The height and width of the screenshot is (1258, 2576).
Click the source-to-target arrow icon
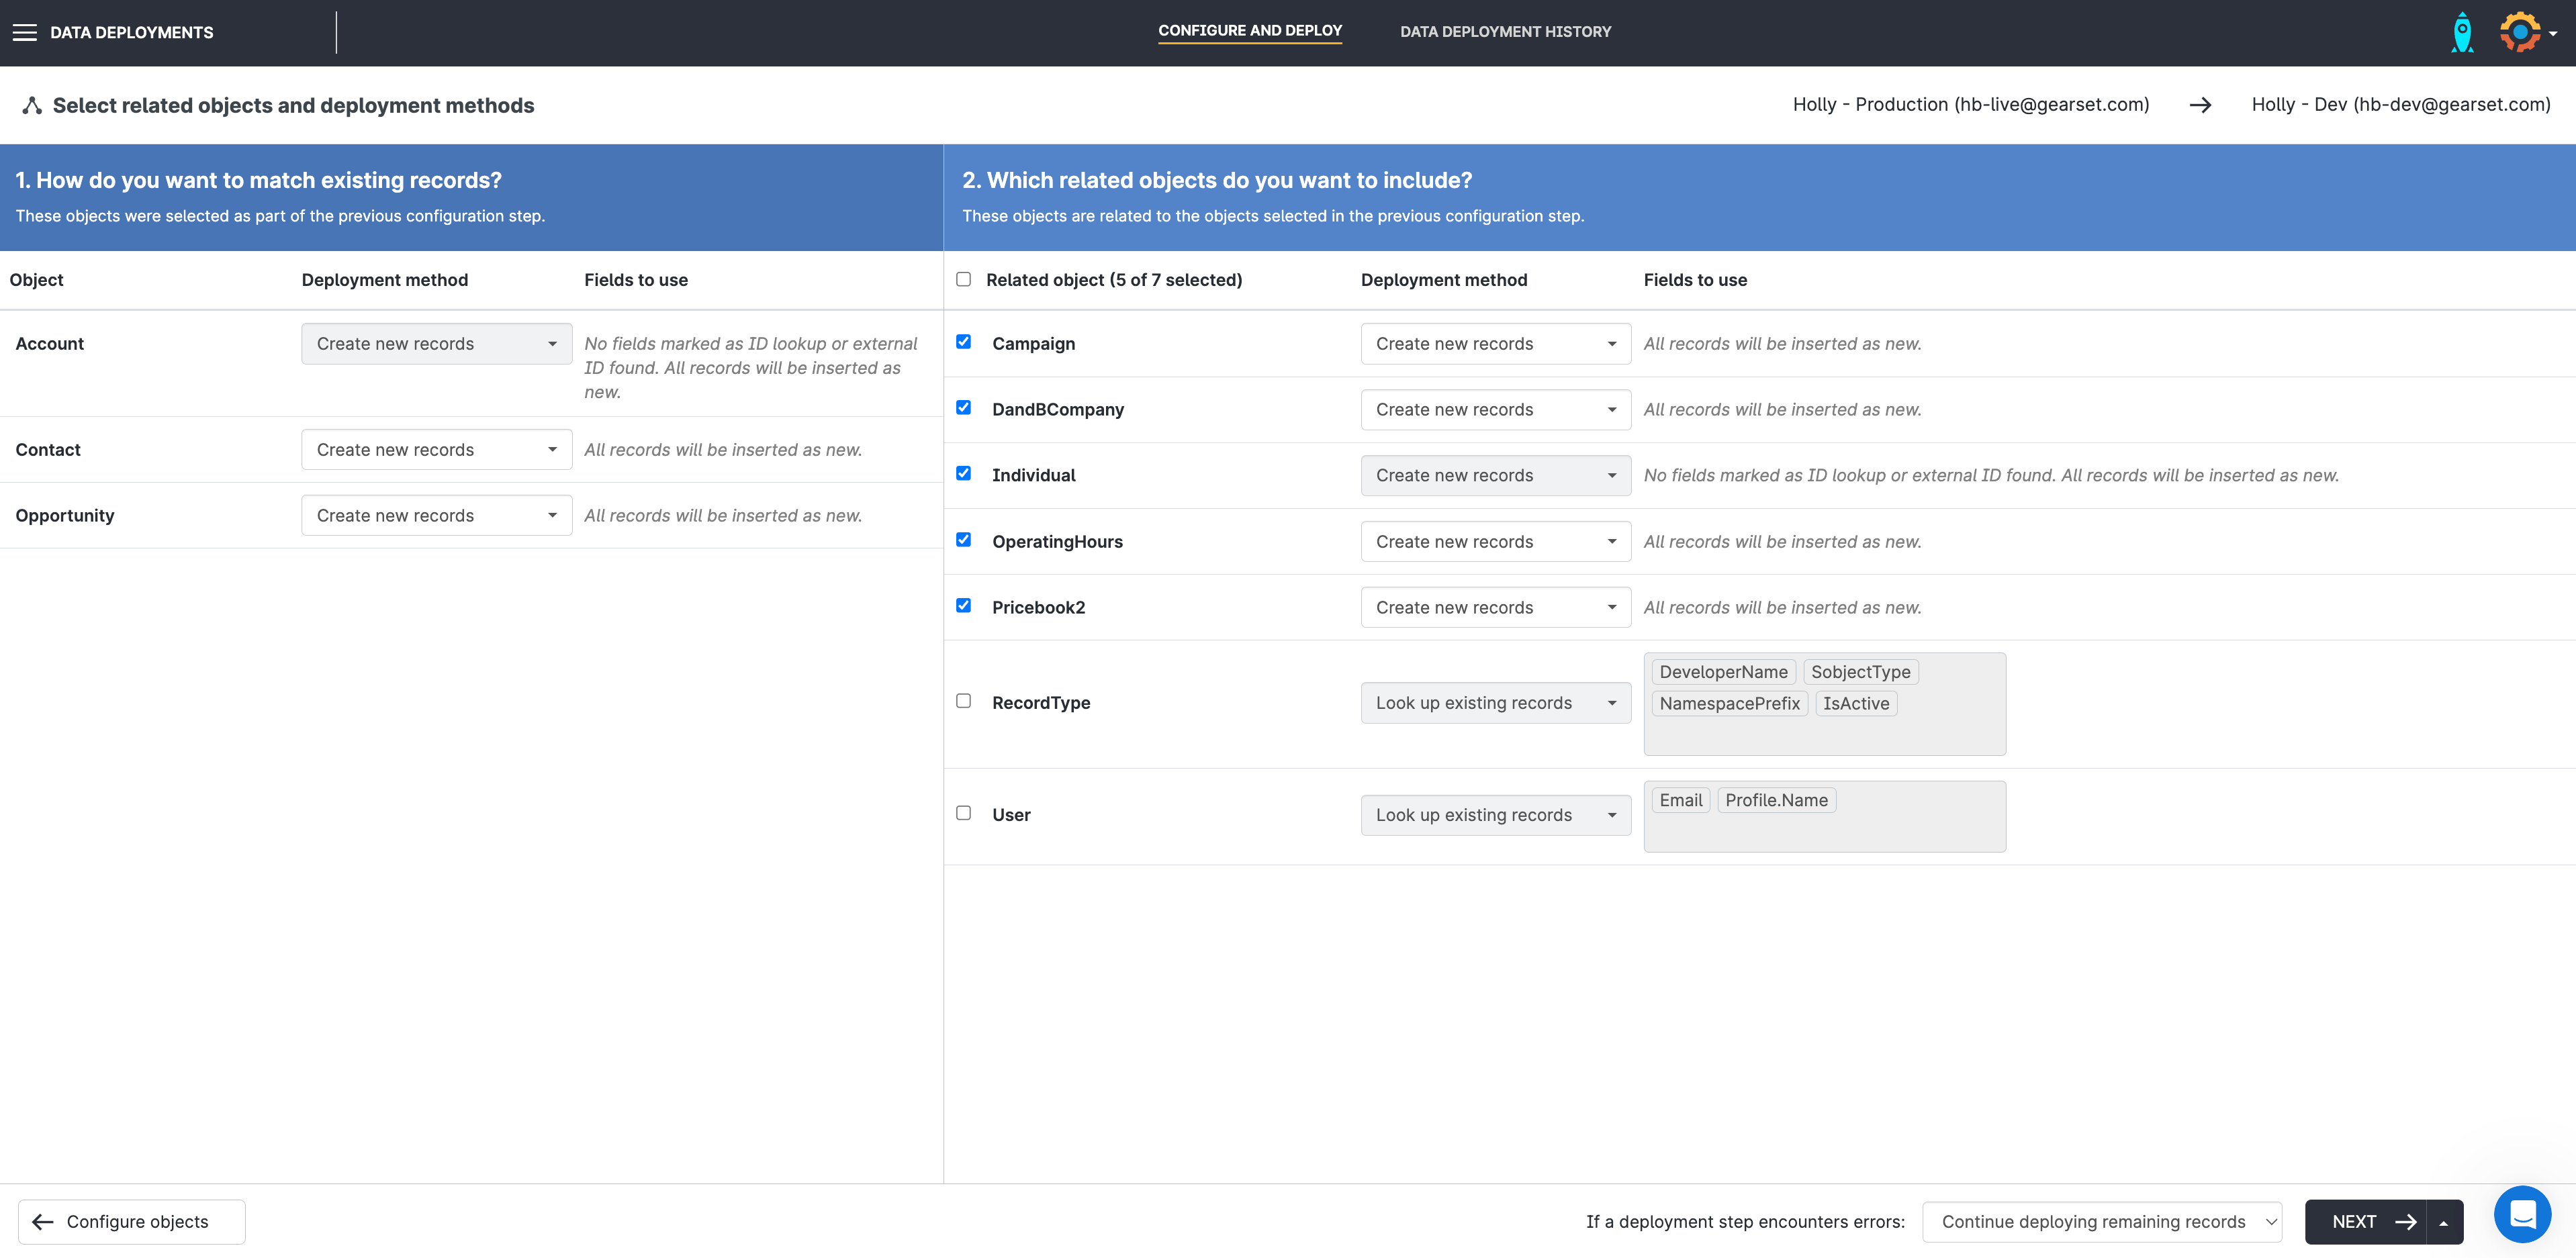click(2200, 105)
